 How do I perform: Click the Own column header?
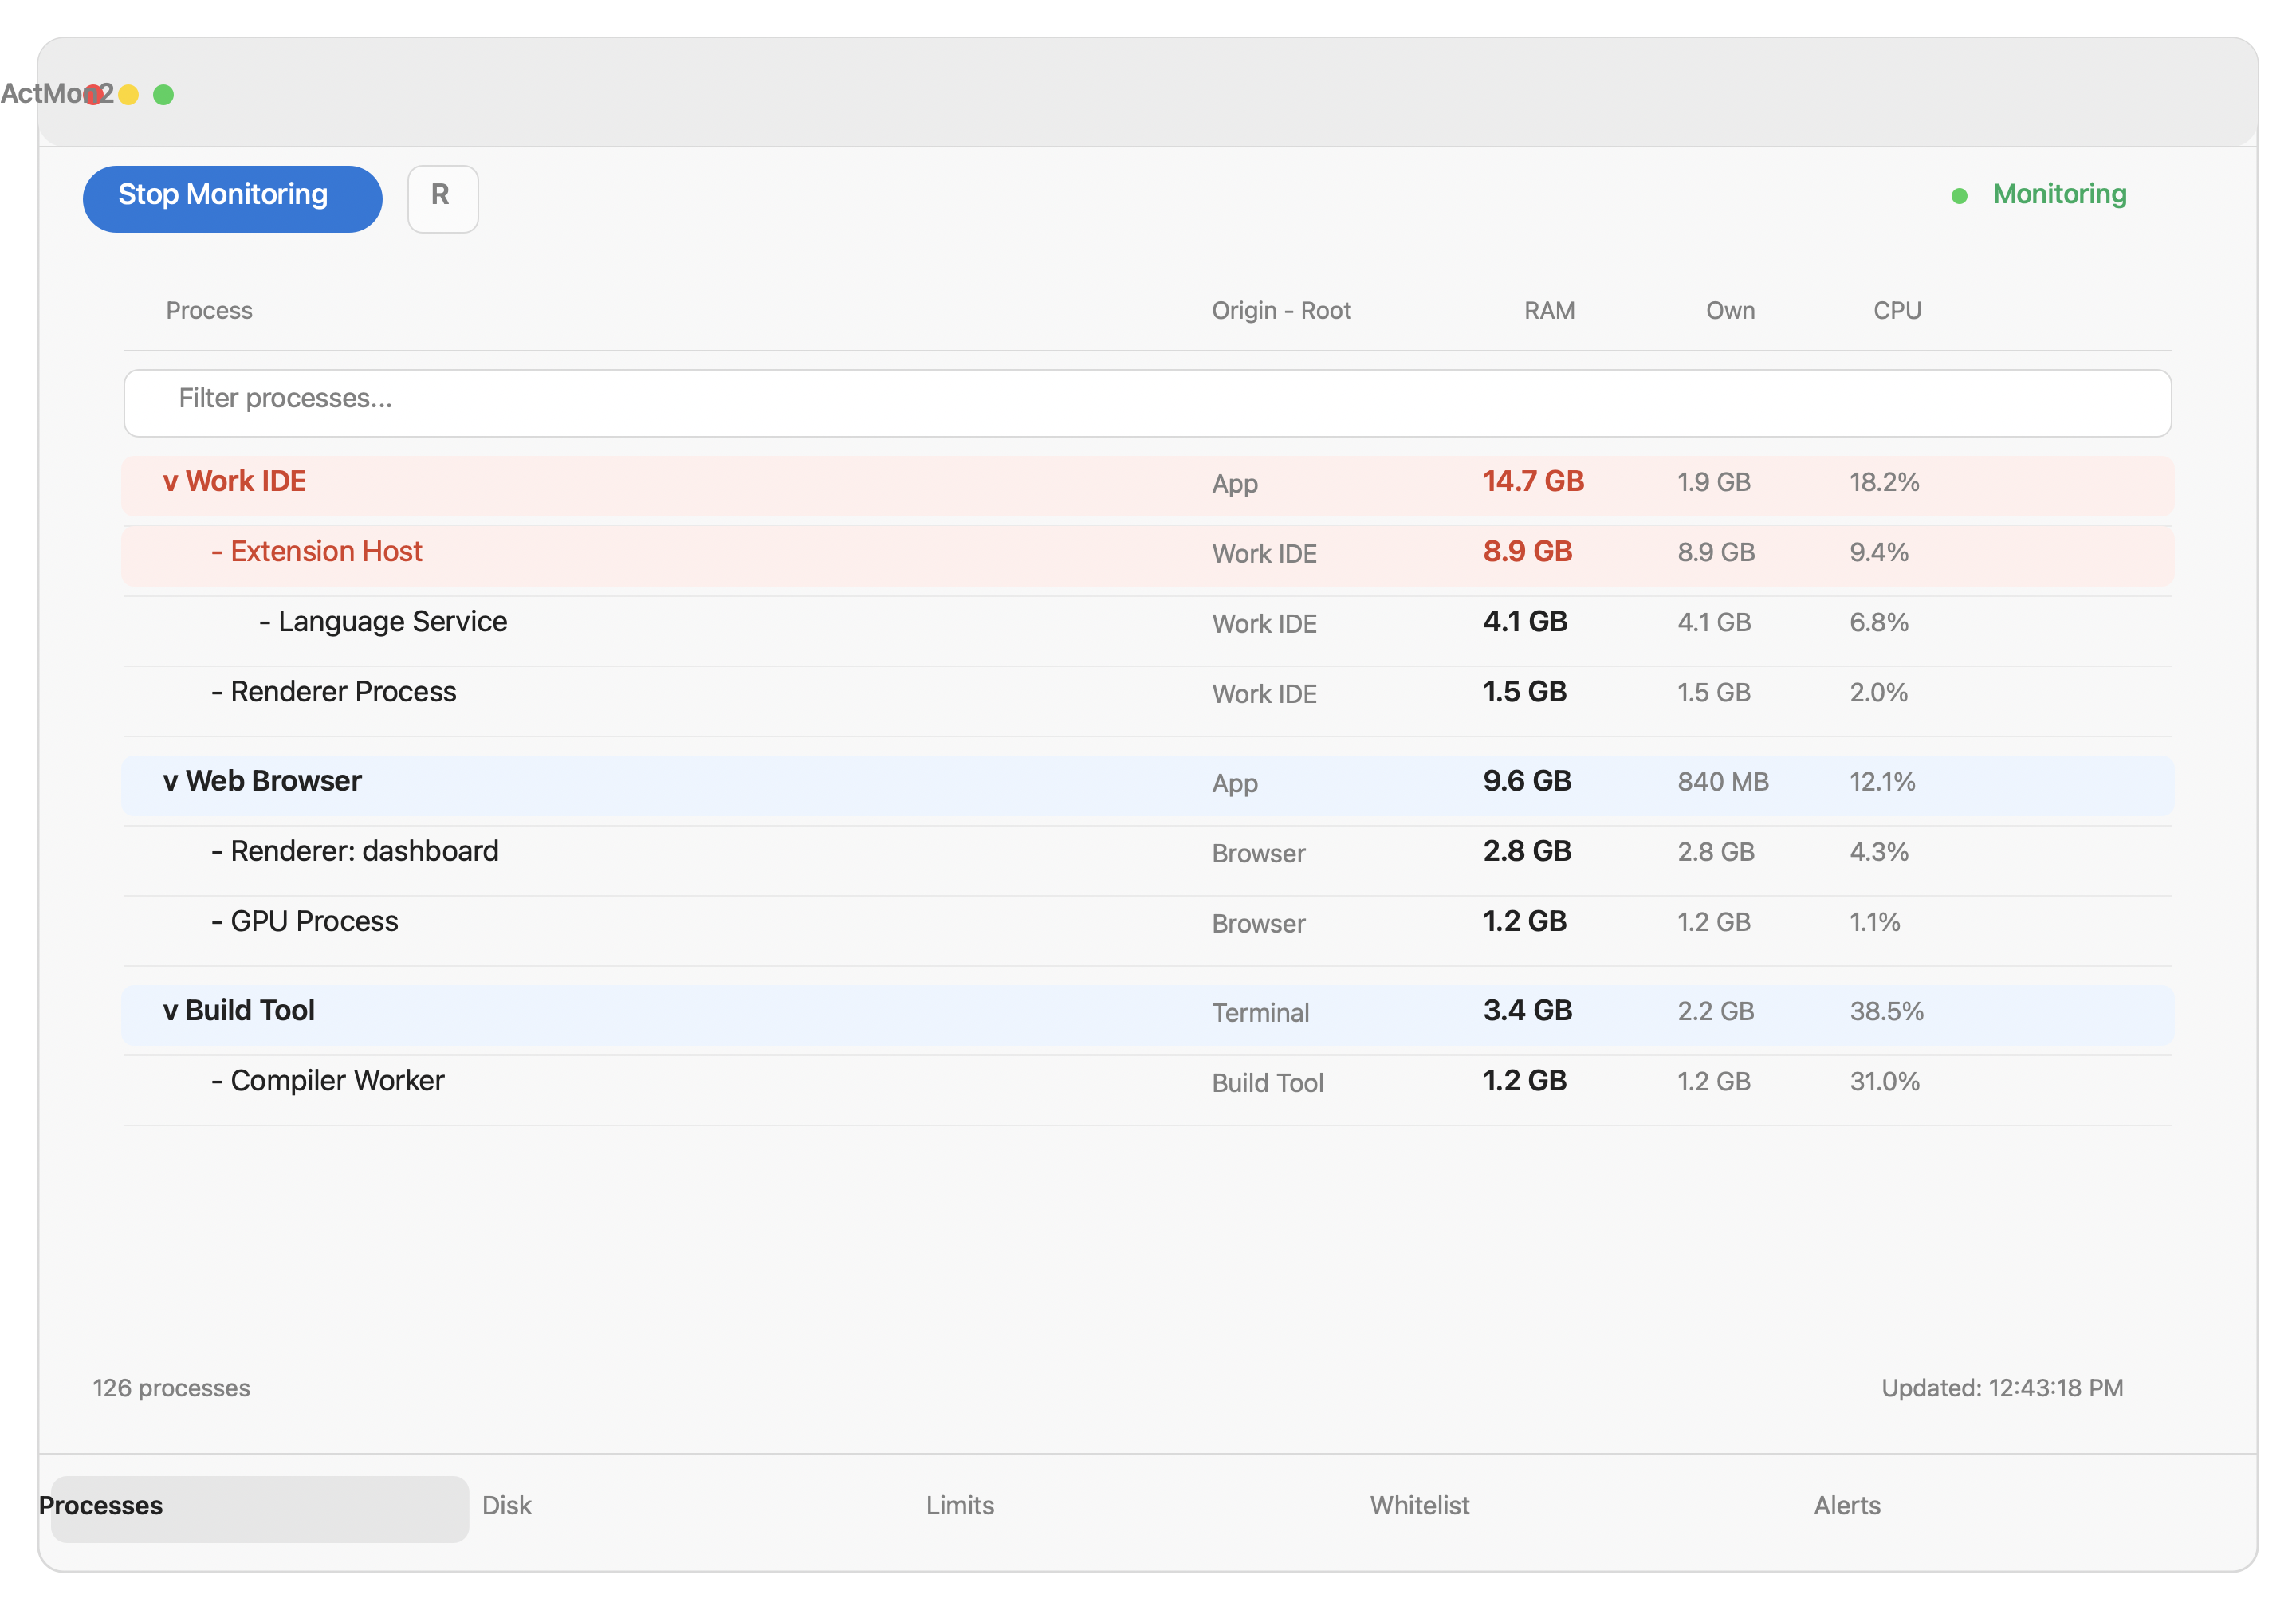[x=1730, y=311]
